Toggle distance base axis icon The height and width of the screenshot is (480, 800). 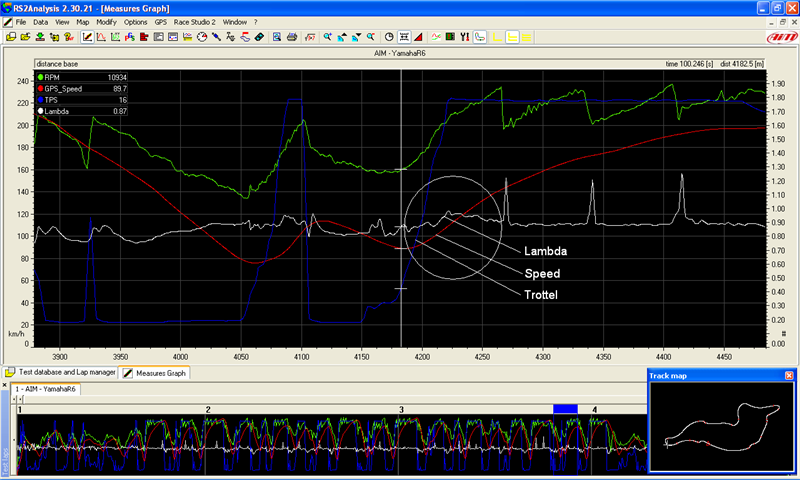(x=404, y=37)
